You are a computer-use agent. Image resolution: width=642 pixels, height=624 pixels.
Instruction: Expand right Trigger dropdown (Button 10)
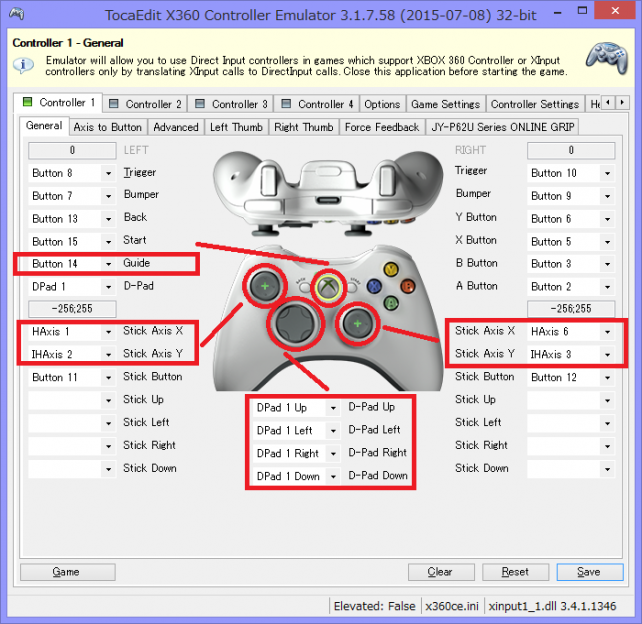coord(608,173)
